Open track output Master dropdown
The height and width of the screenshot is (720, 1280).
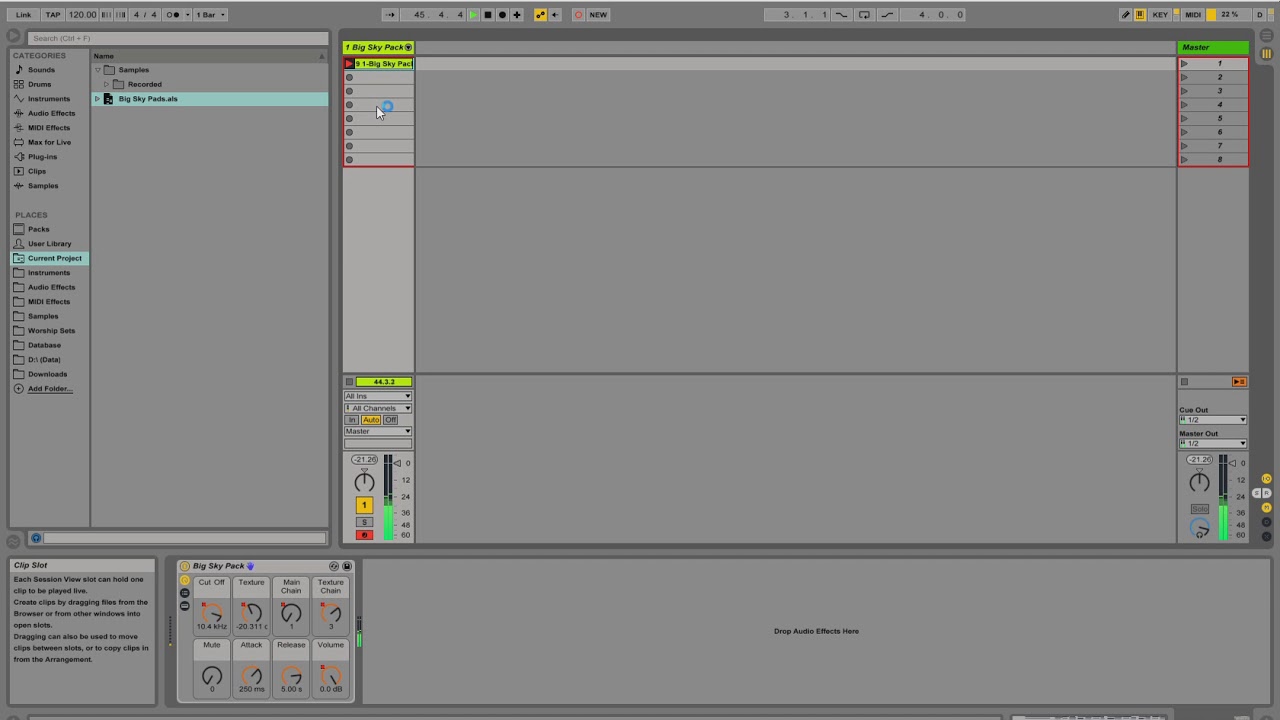(x=378, y=431)
